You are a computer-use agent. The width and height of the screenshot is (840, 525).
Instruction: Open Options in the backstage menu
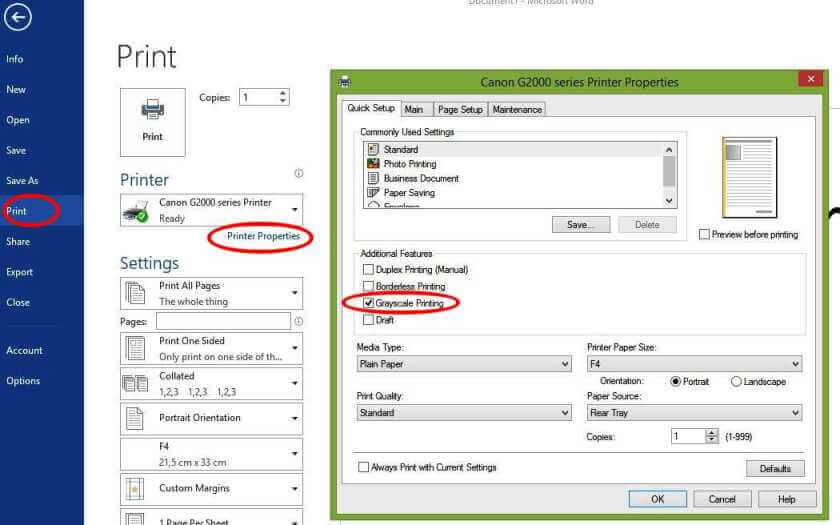(x=23, y=381)
